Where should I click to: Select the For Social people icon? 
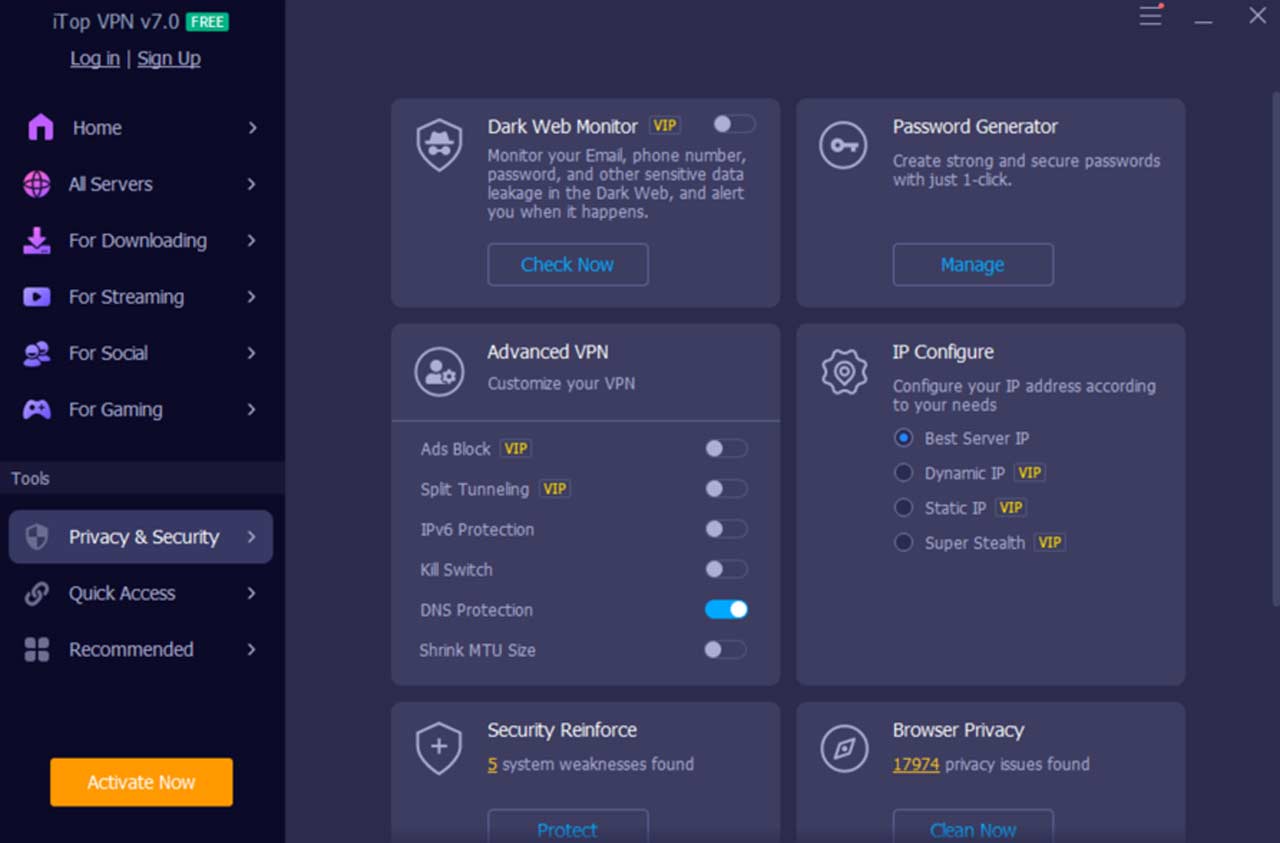click(x=35, y=353)
